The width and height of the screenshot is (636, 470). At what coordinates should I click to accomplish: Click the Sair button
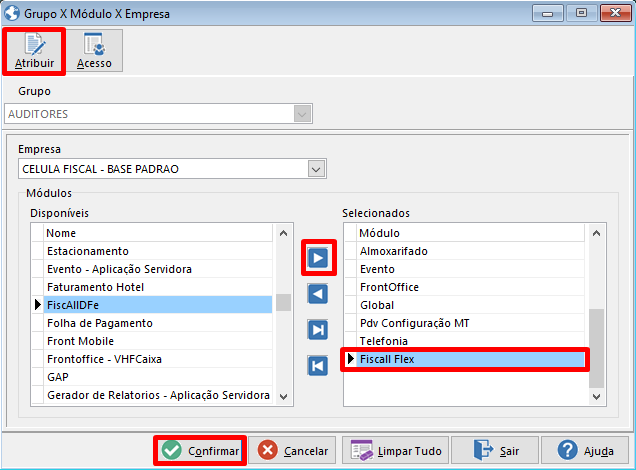(495, 451)
